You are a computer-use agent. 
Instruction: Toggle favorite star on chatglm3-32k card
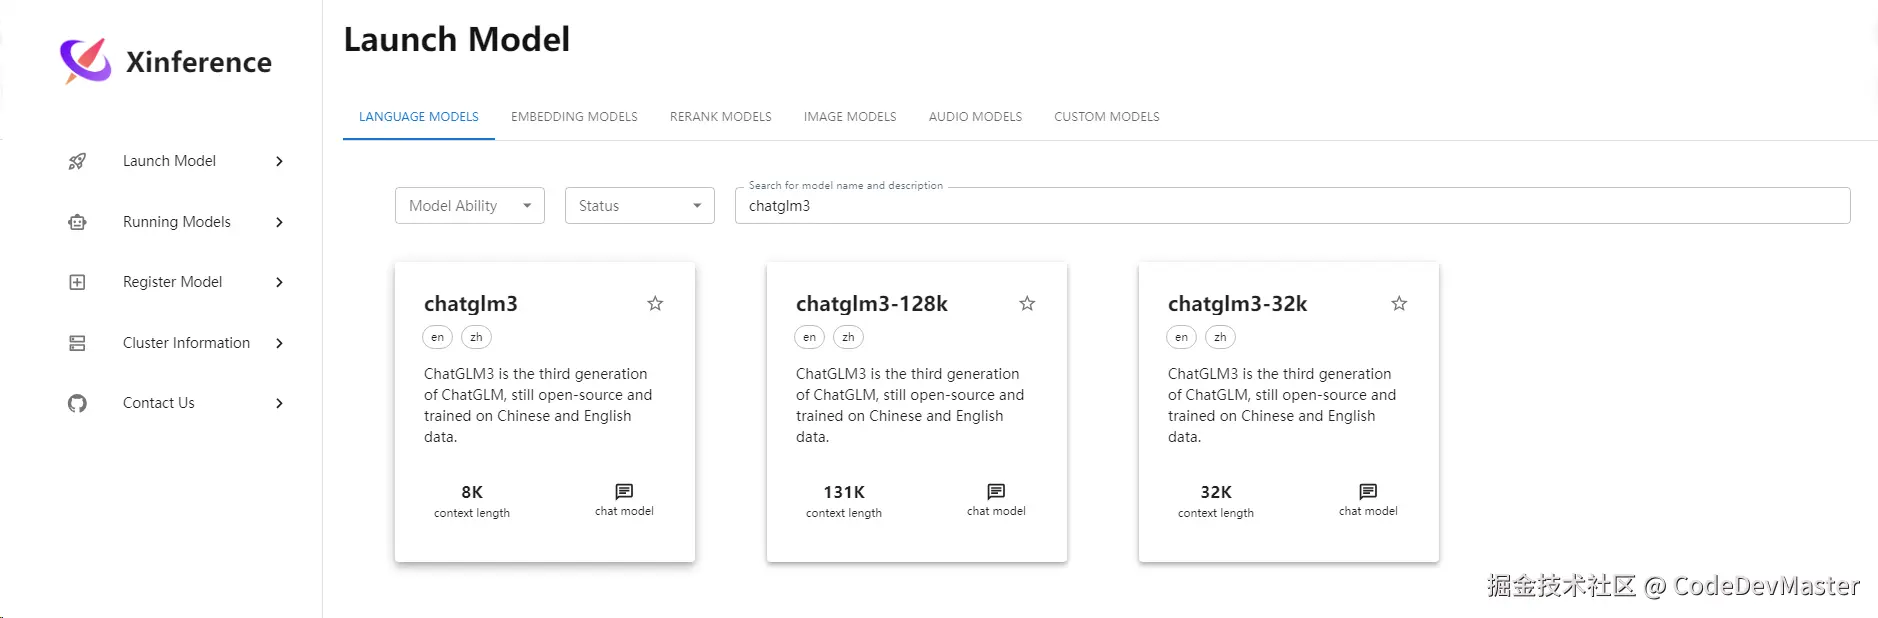point(1399,303)
